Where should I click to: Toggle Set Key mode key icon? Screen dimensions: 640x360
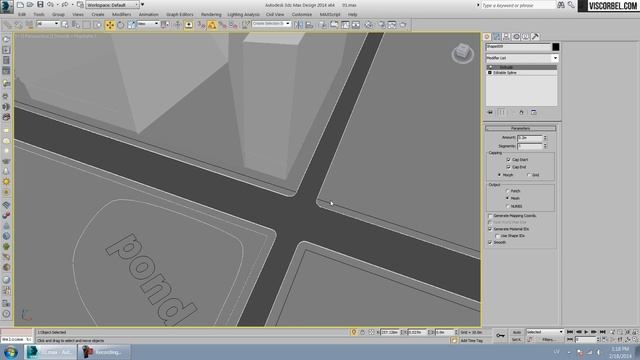coord(500,336)
